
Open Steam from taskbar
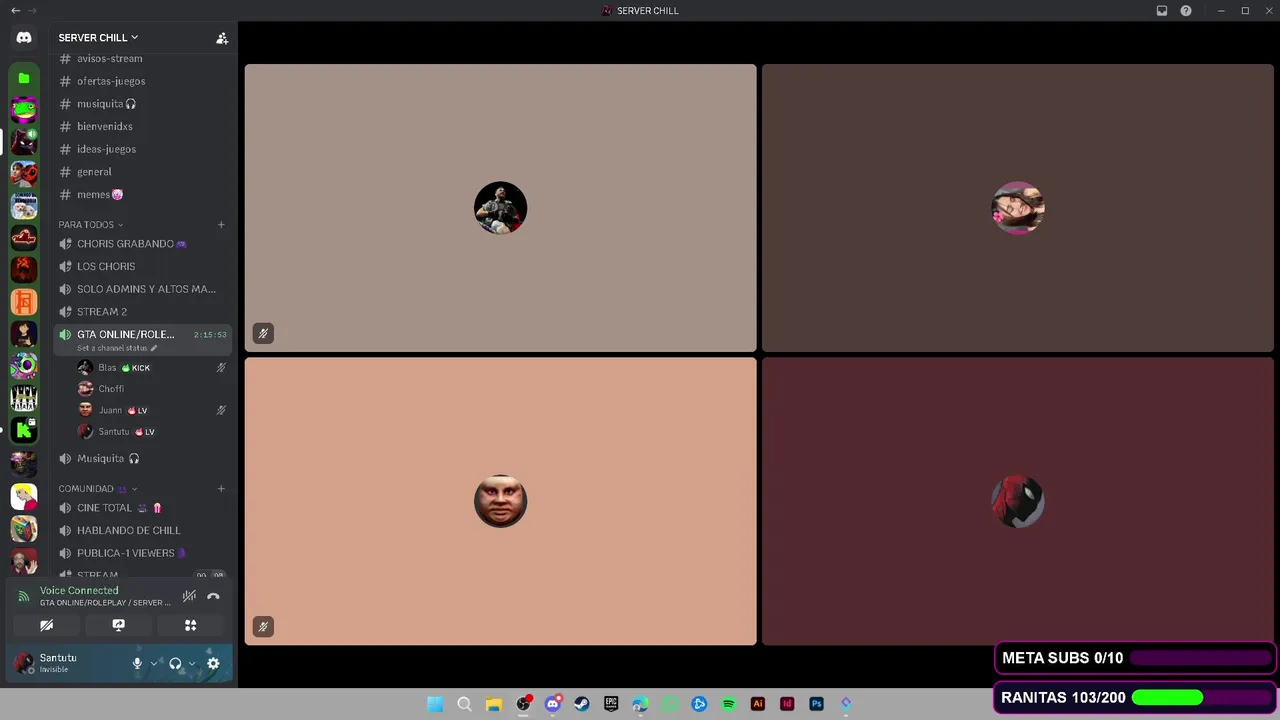coord(581,704)
